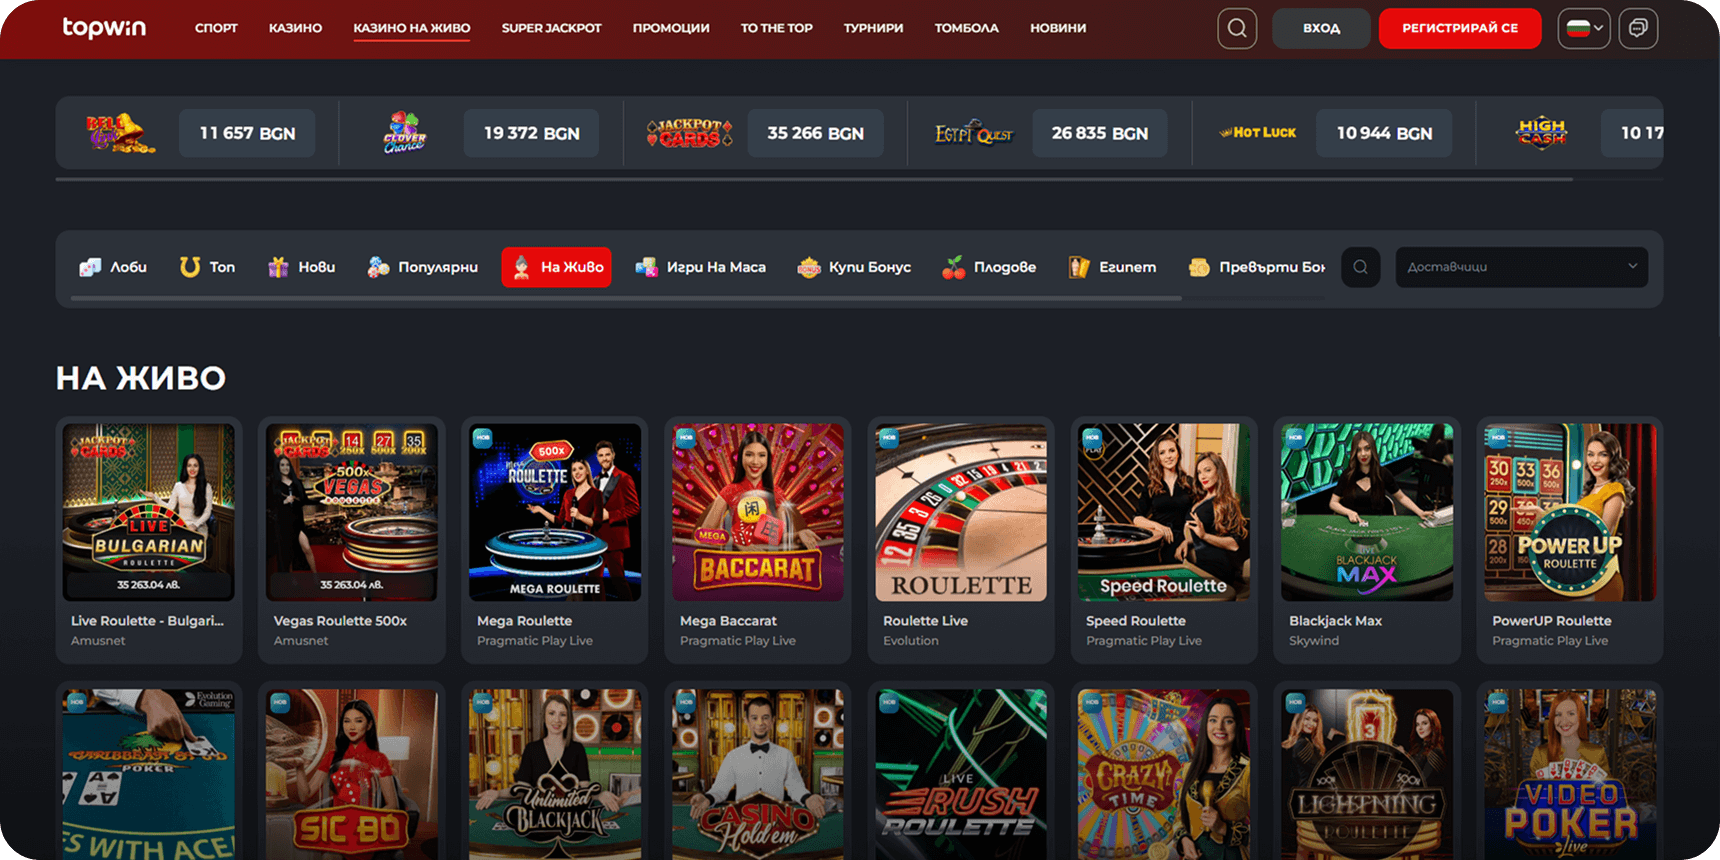Open the ТУРНИРИ menu item

873,28
